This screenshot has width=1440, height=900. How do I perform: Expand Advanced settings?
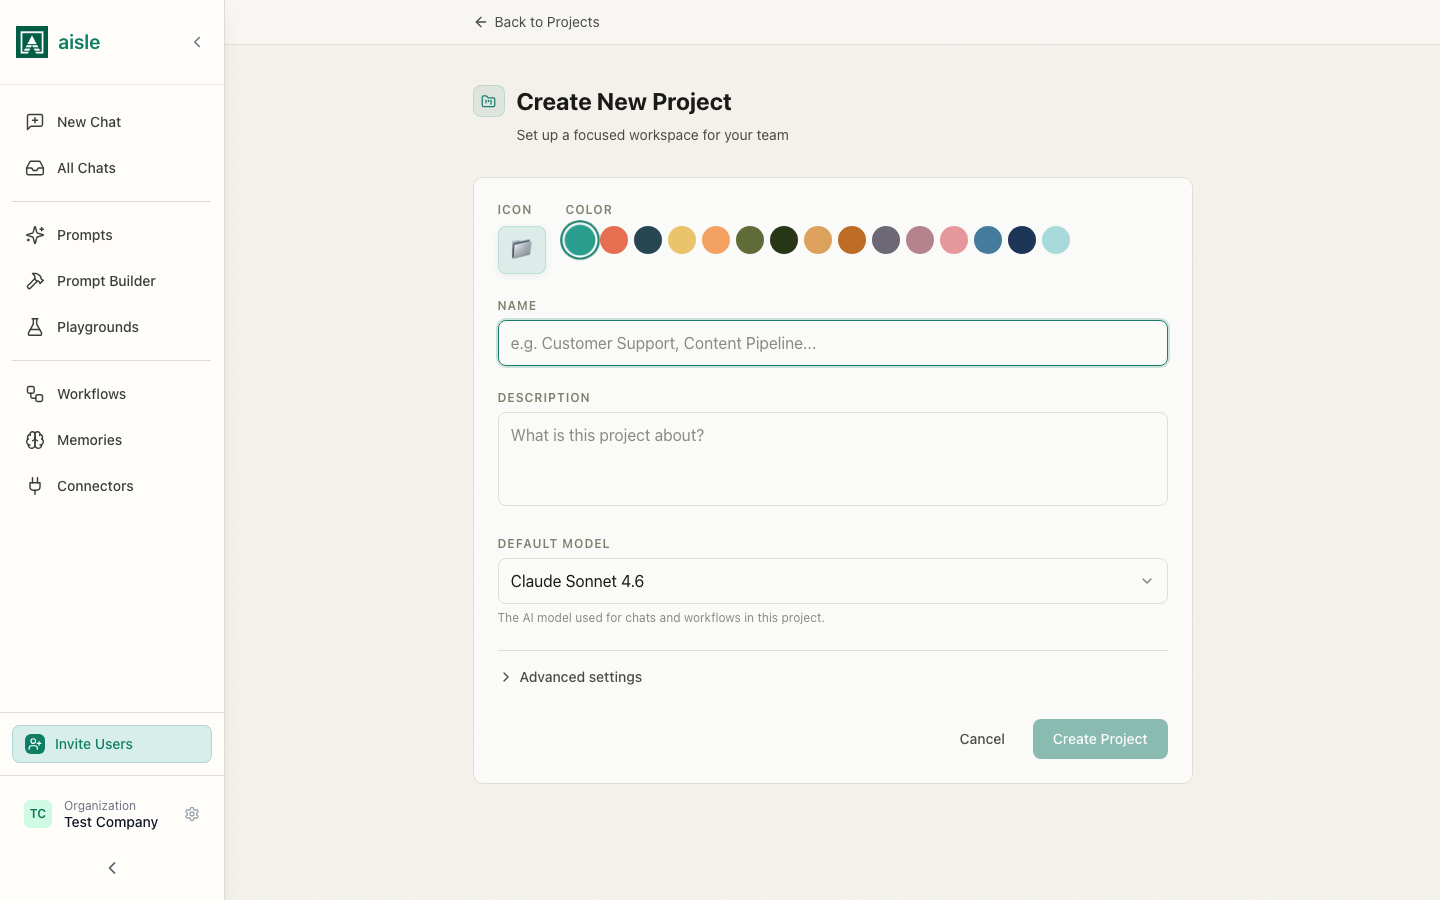coord(571,677)
